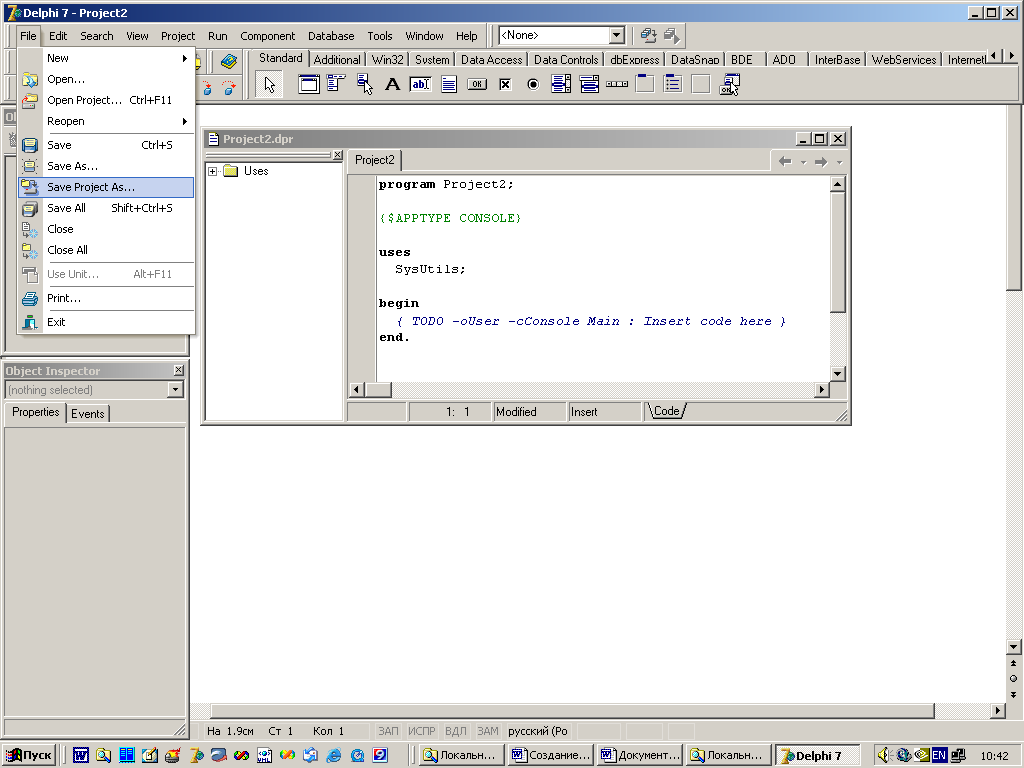Click the Code tab at editor bottom
The width and height of the screenshot is (1024, 768).
point(667,411)
